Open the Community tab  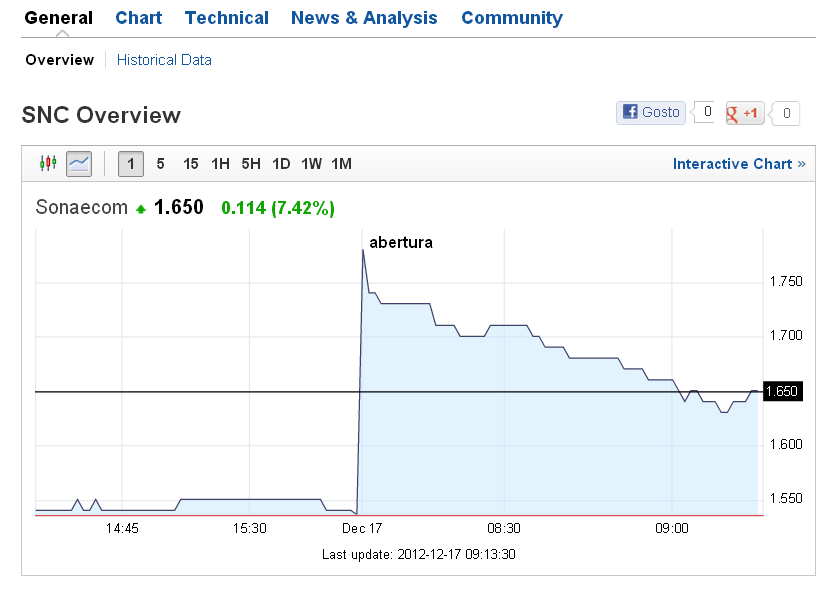click(512, 18)
